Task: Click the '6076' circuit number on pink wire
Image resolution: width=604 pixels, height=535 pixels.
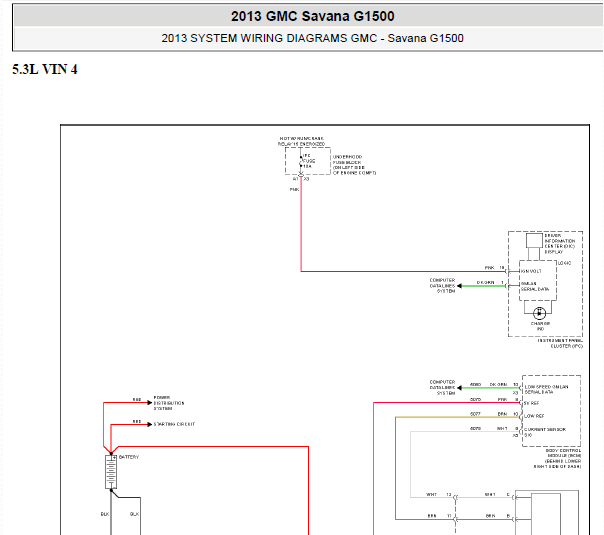Action: point(475,399)
